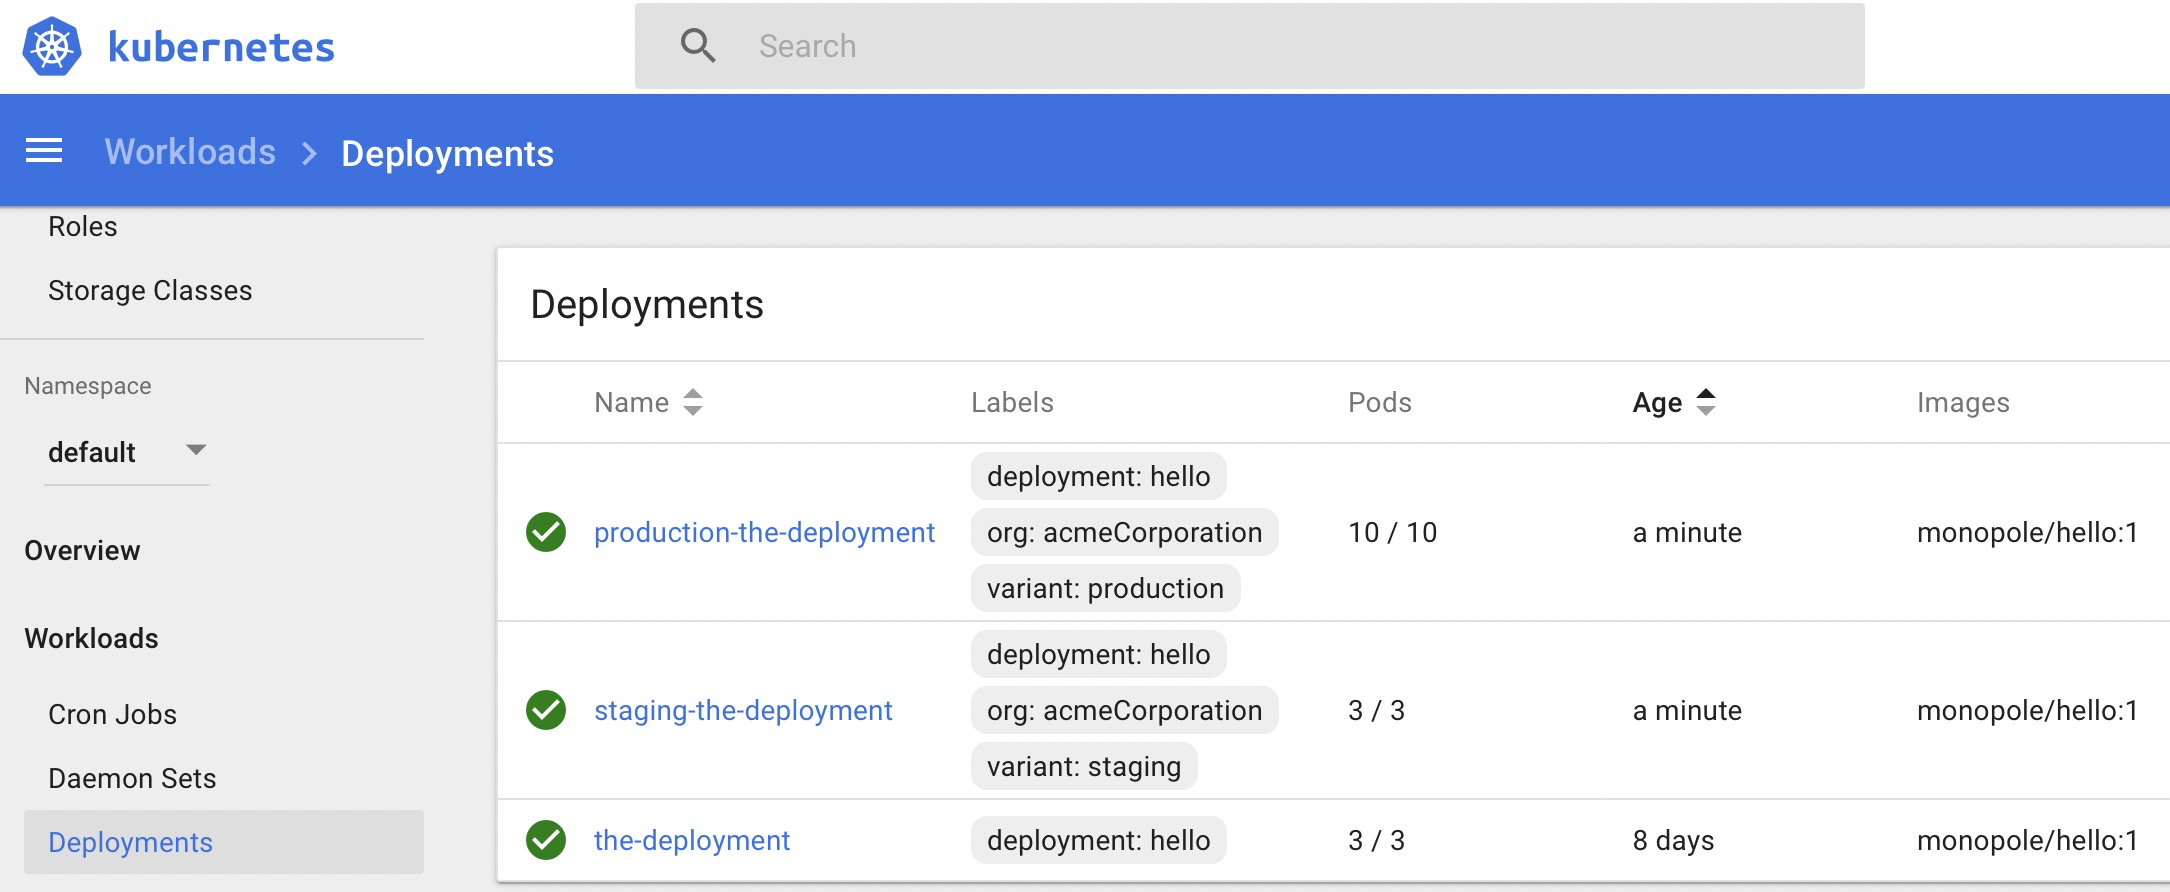Open the hamburger navigation menu
The width and height of the screenshot is (2170, 892).
pyautogui.click(x=44, y=151)
